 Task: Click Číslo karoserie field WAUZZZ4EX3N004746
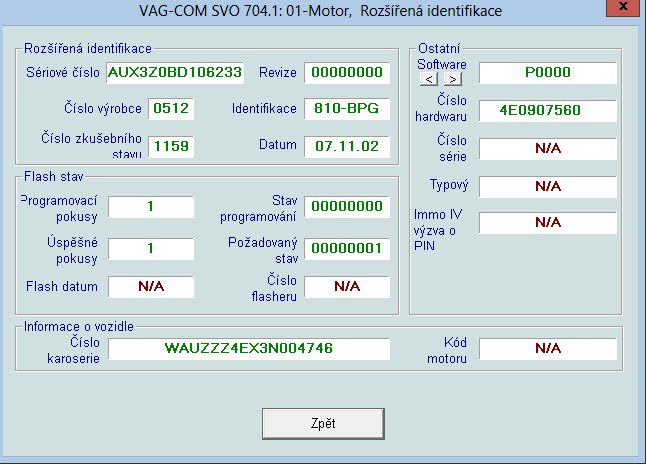pos(249,349)
